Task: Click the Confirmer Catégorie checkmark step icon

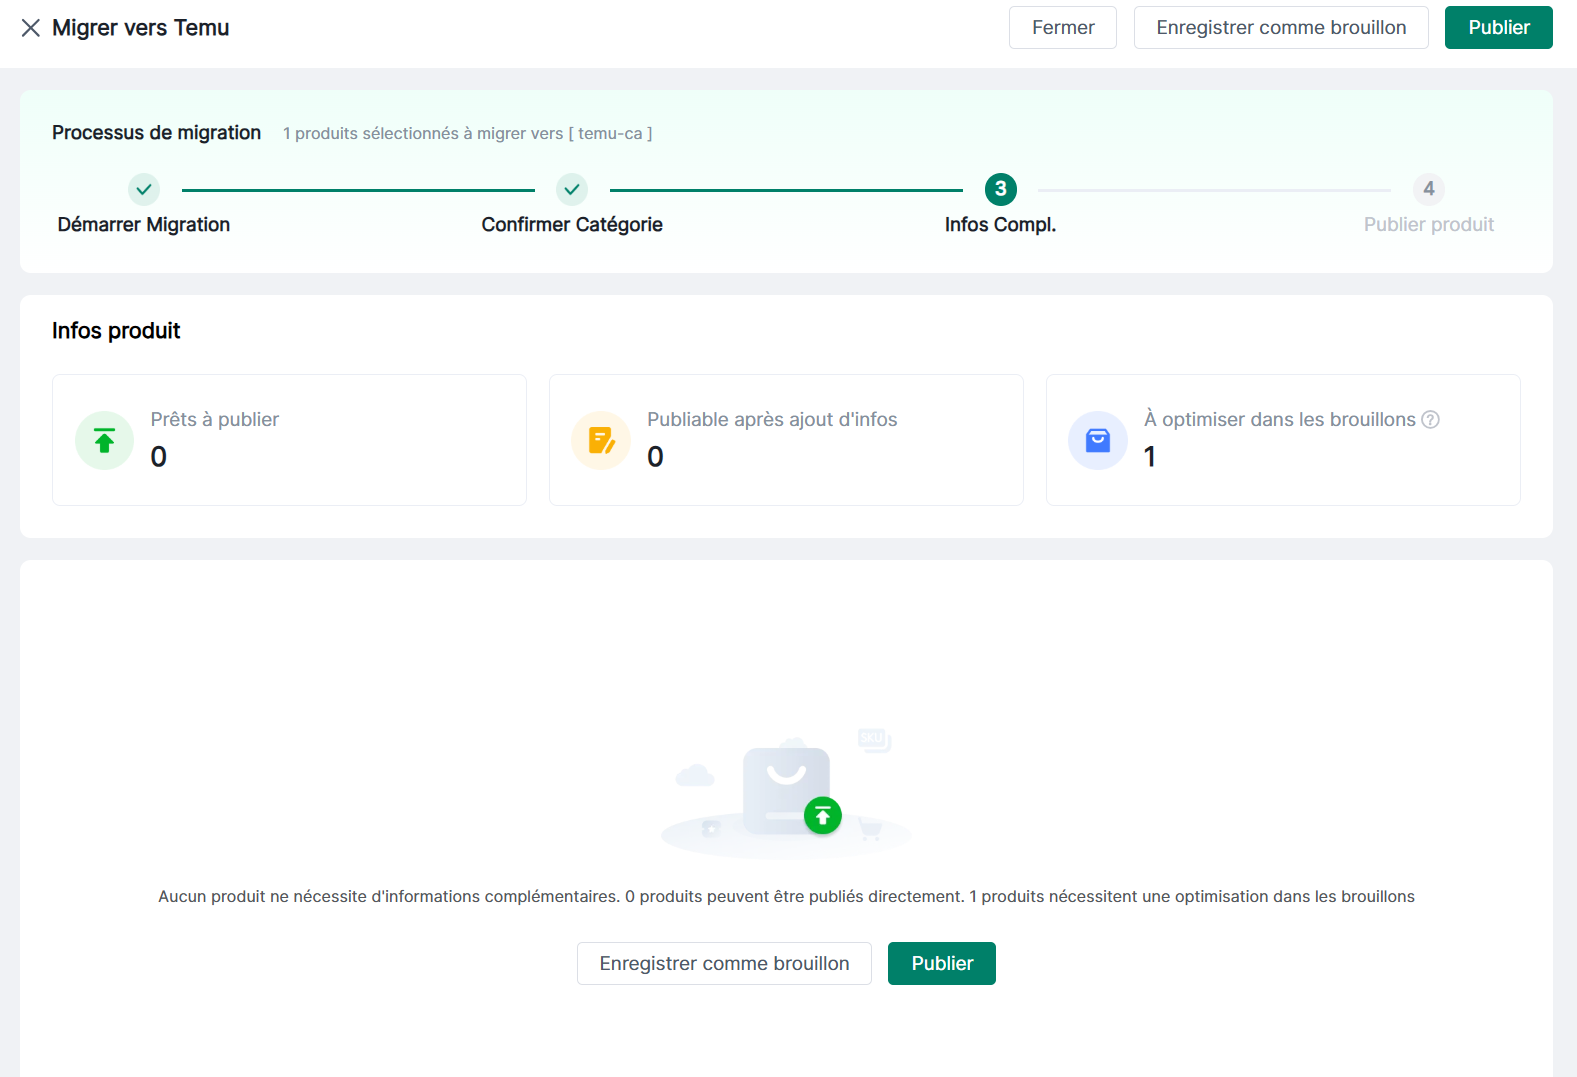Action: 572,189
